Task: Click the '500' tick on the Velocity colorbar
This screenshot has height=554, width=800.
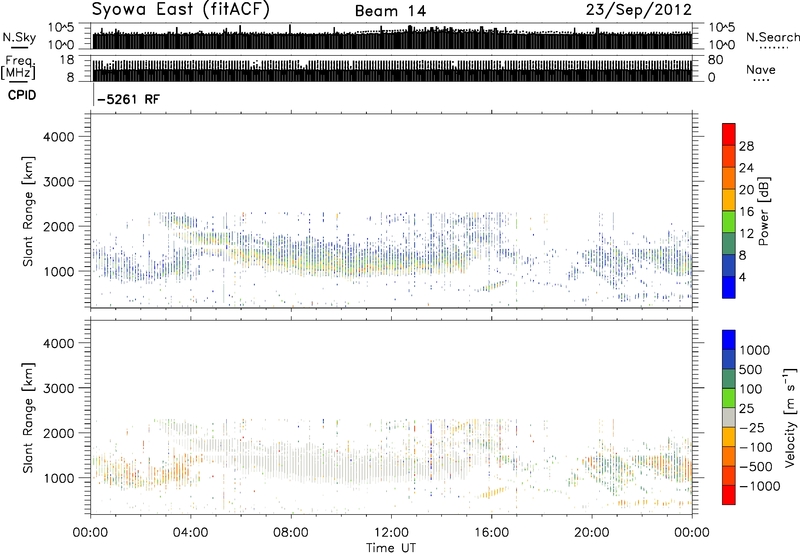Action: click(751, 370)
